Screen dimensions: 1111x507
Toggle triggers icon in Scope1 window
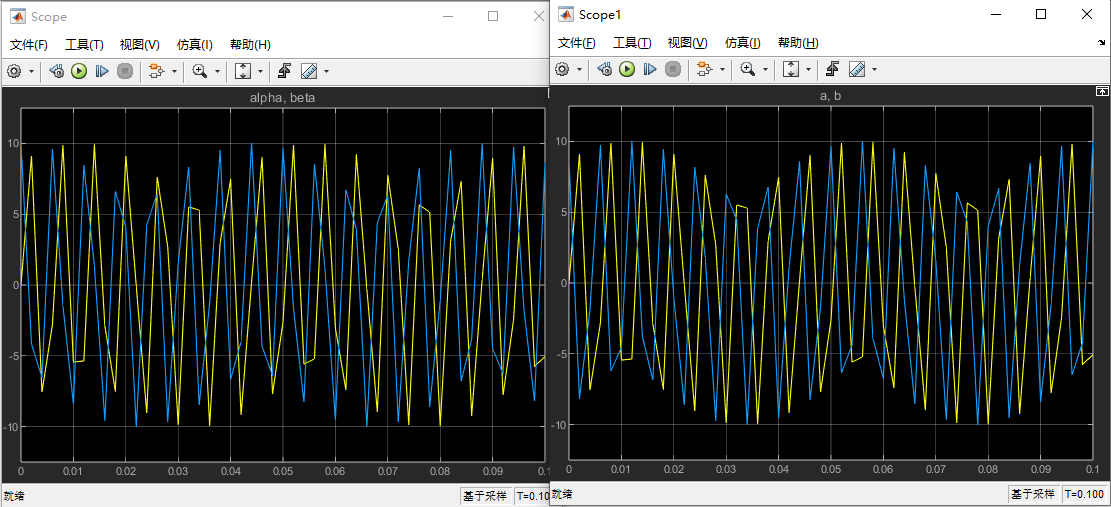pos(833,69)
